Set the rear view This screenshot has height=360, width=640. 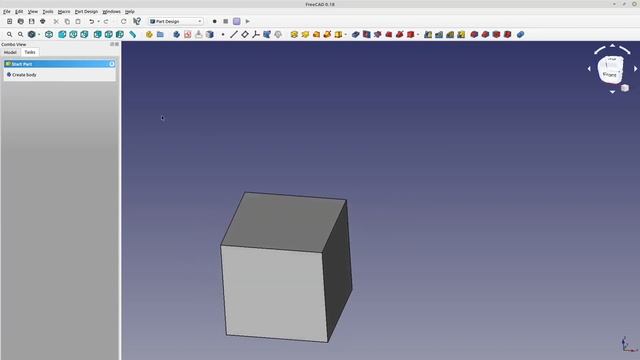[98, 35]
